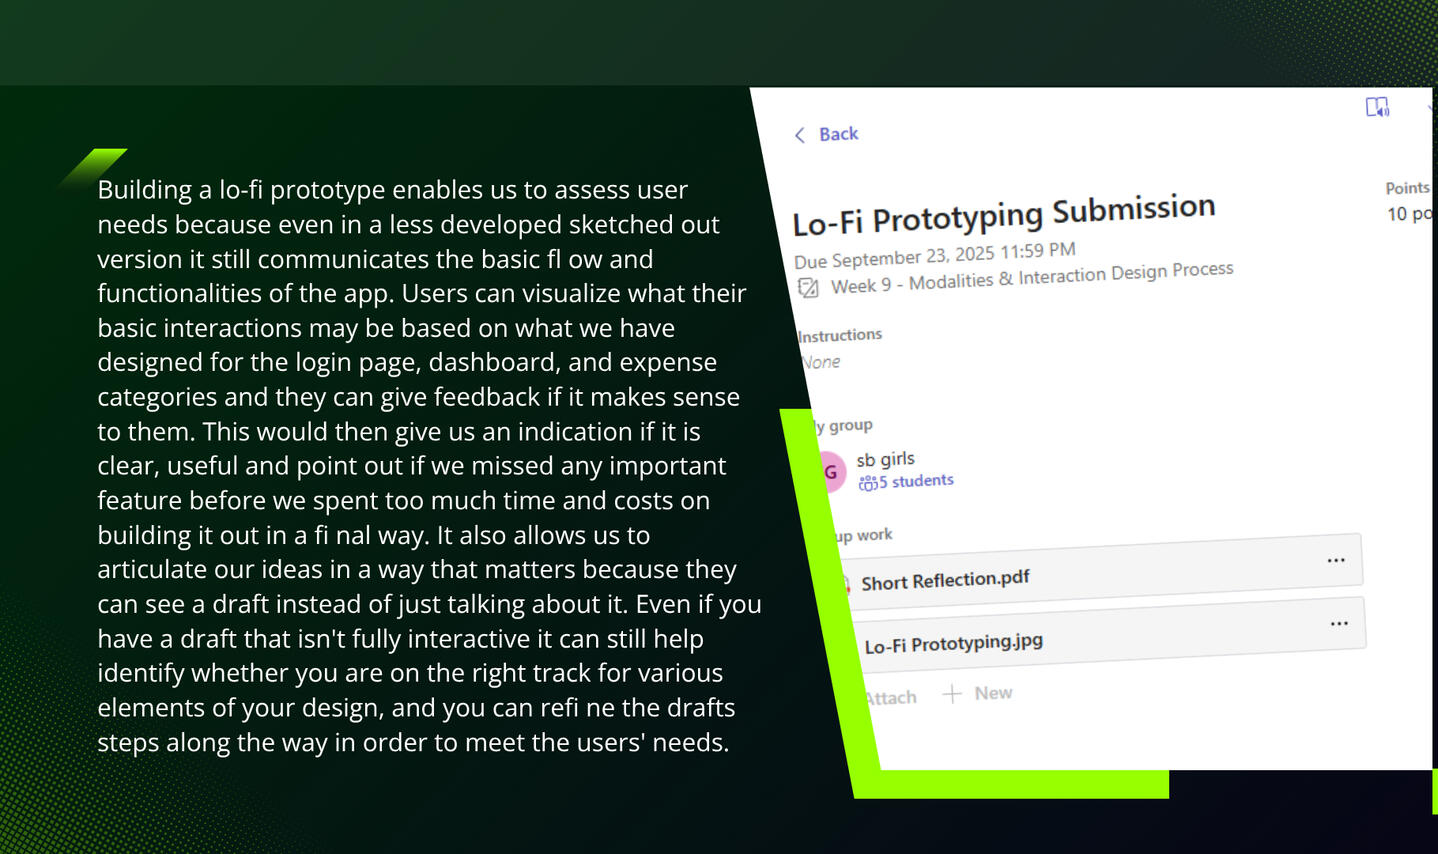This screenshot has height=854, width=1438.
Task: Click the New button label
Action: (x=993, y=693)
